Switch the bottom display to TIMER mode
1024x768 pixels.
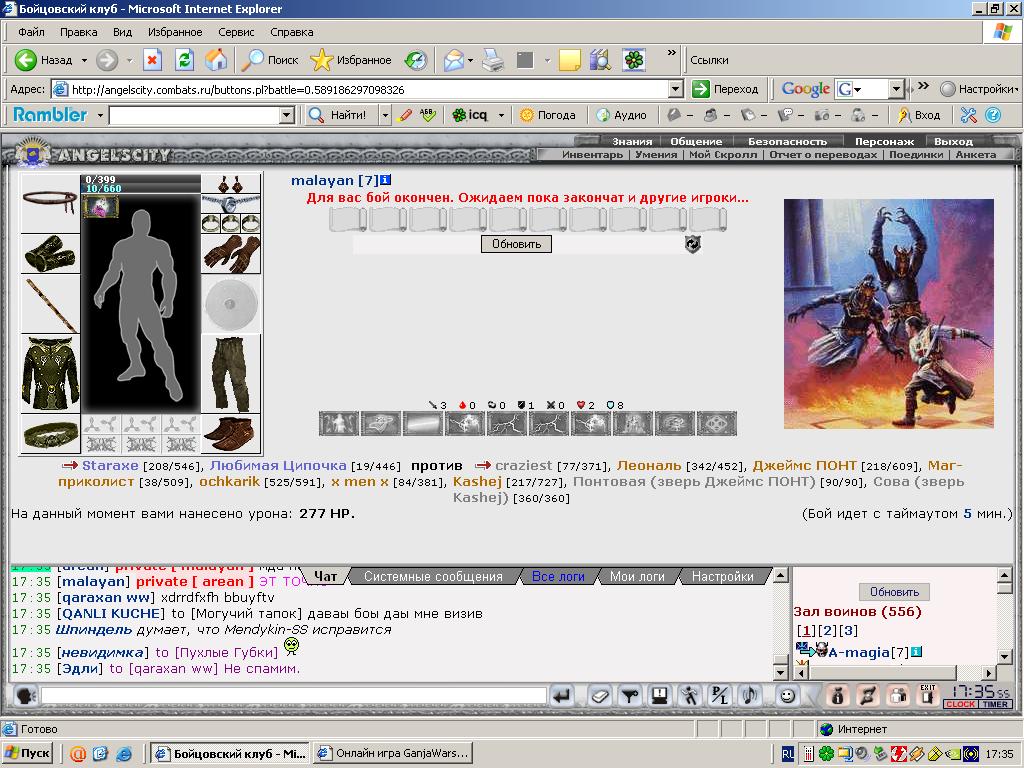pyautogui.click(x=995, y=704)
